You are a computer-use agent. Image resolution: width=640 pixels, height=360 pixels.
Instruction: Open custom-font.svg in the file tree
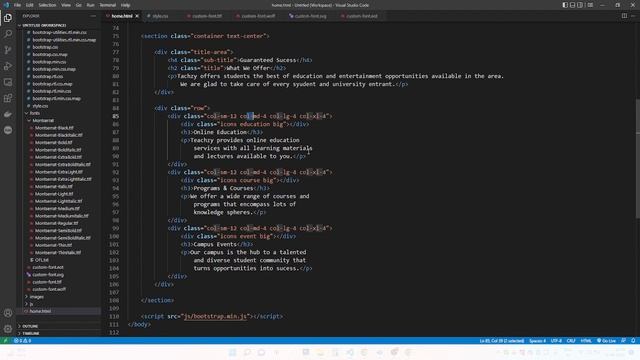coord(48,275)
